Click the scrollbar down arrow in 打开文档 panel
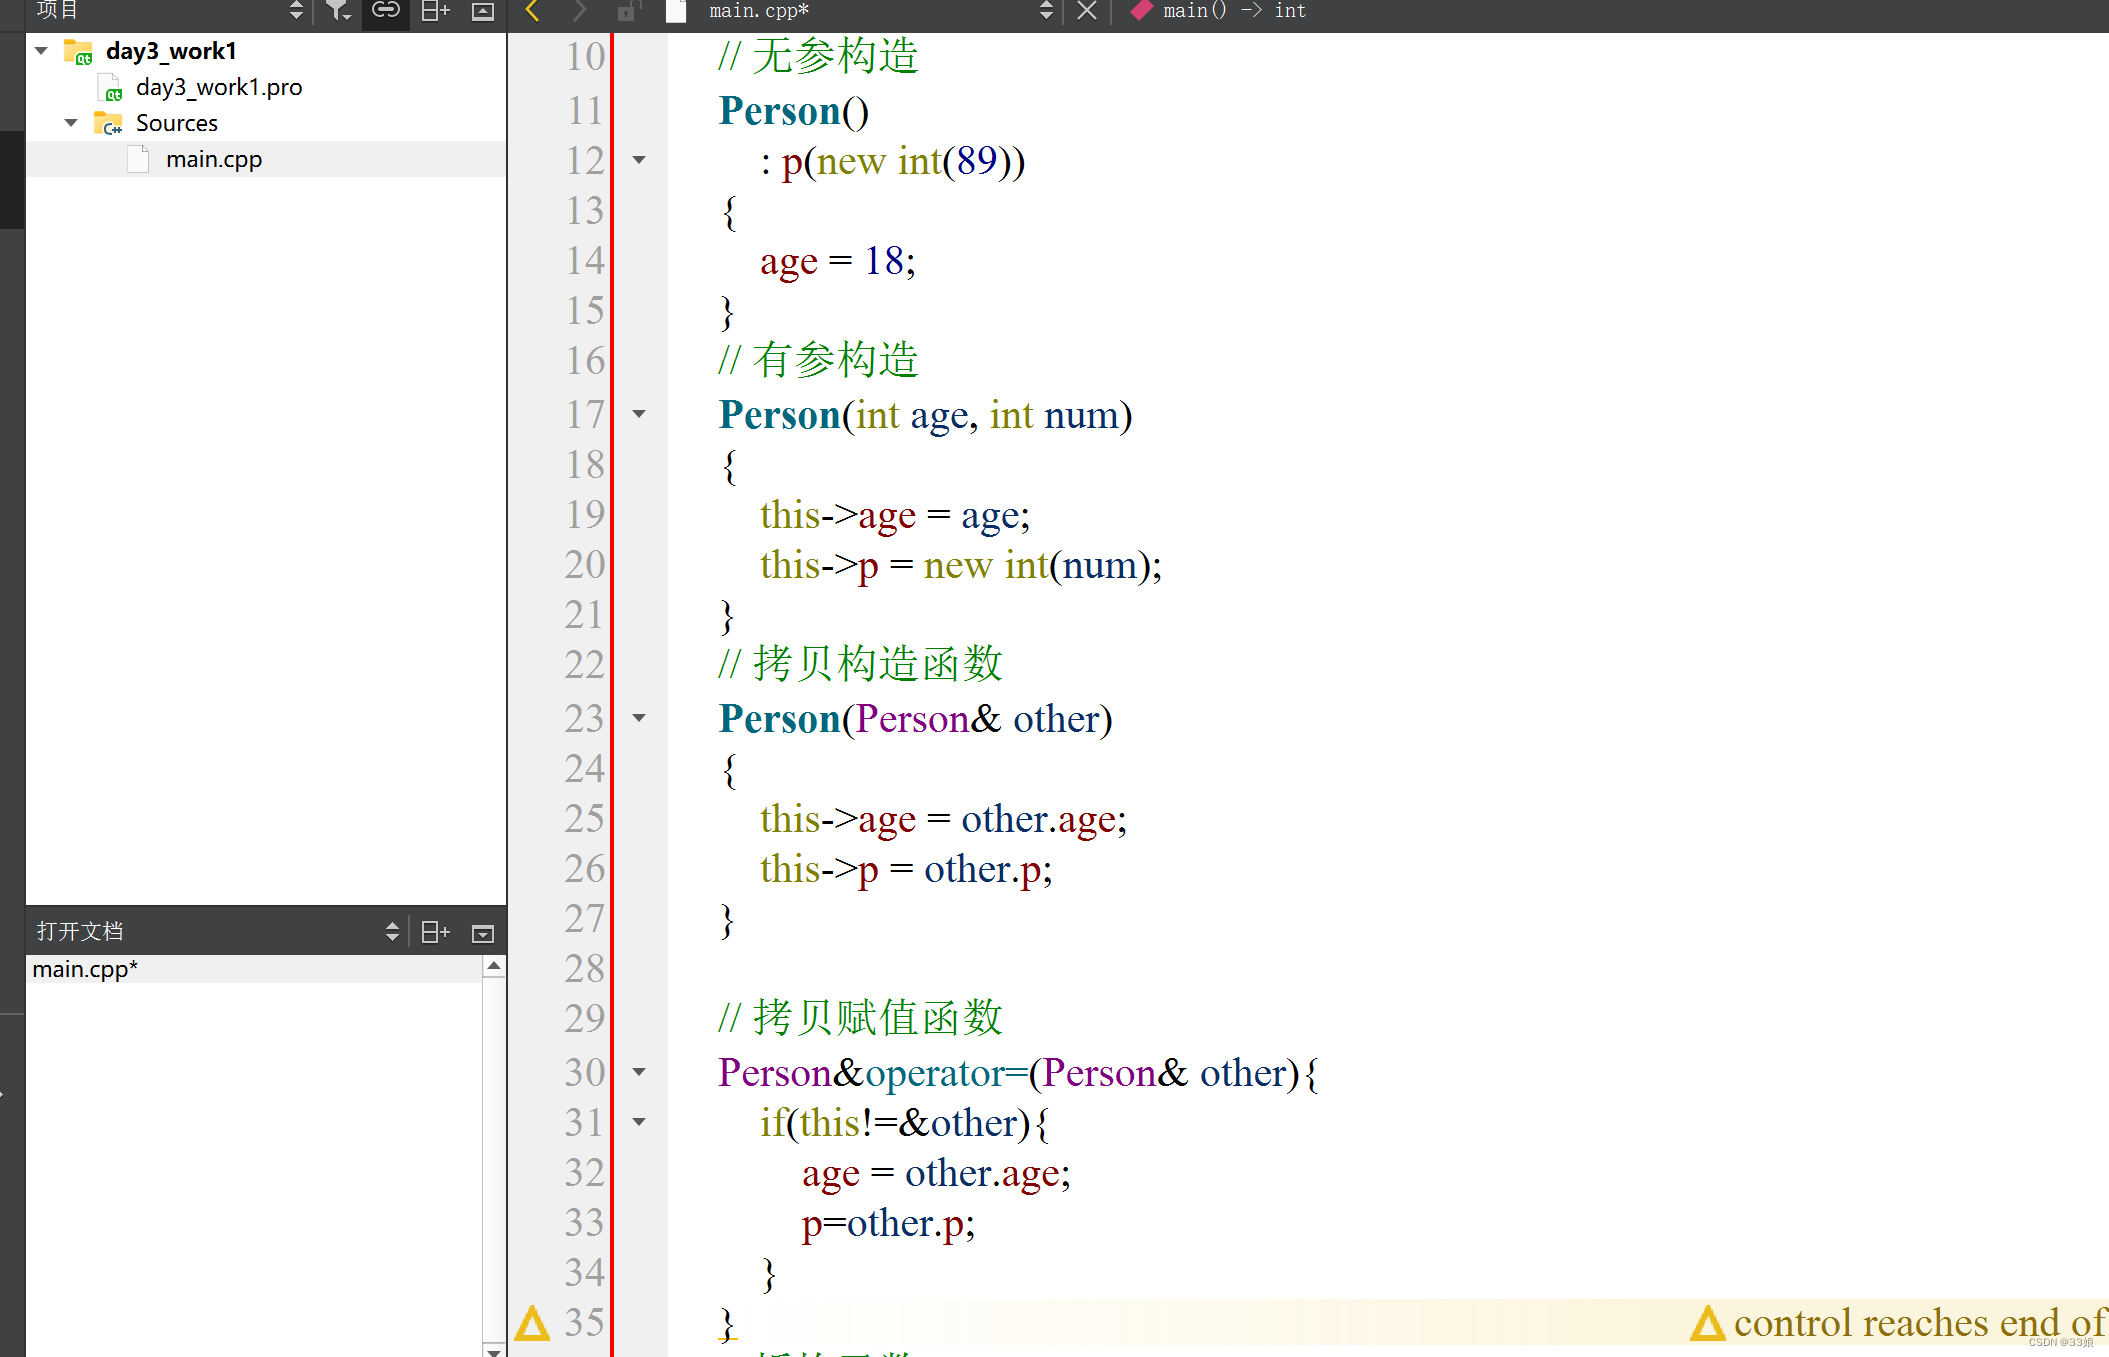Screen dimensions: 2109x1357 click(x=494, y=1348)
